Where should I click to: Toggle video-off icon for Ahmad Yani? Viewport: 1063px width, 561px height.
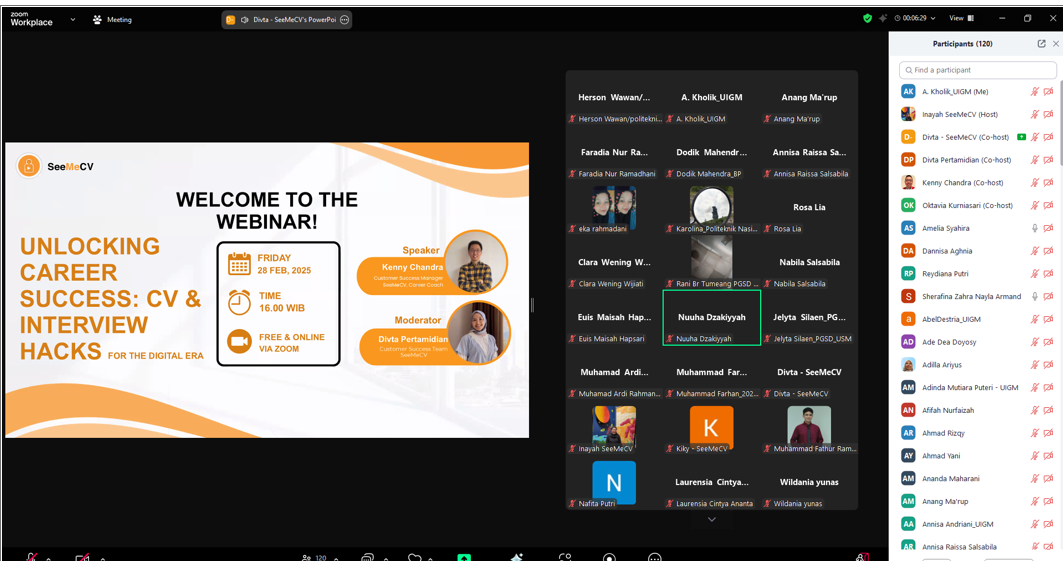click(x=1048, y=456)
